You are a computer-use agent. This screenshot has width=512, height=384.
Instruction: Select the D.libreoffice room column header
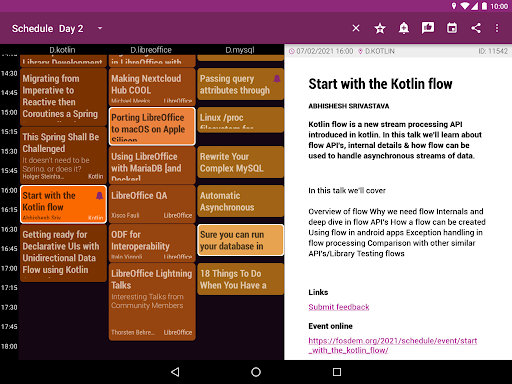pyautogui.click(x=151, y=50)
